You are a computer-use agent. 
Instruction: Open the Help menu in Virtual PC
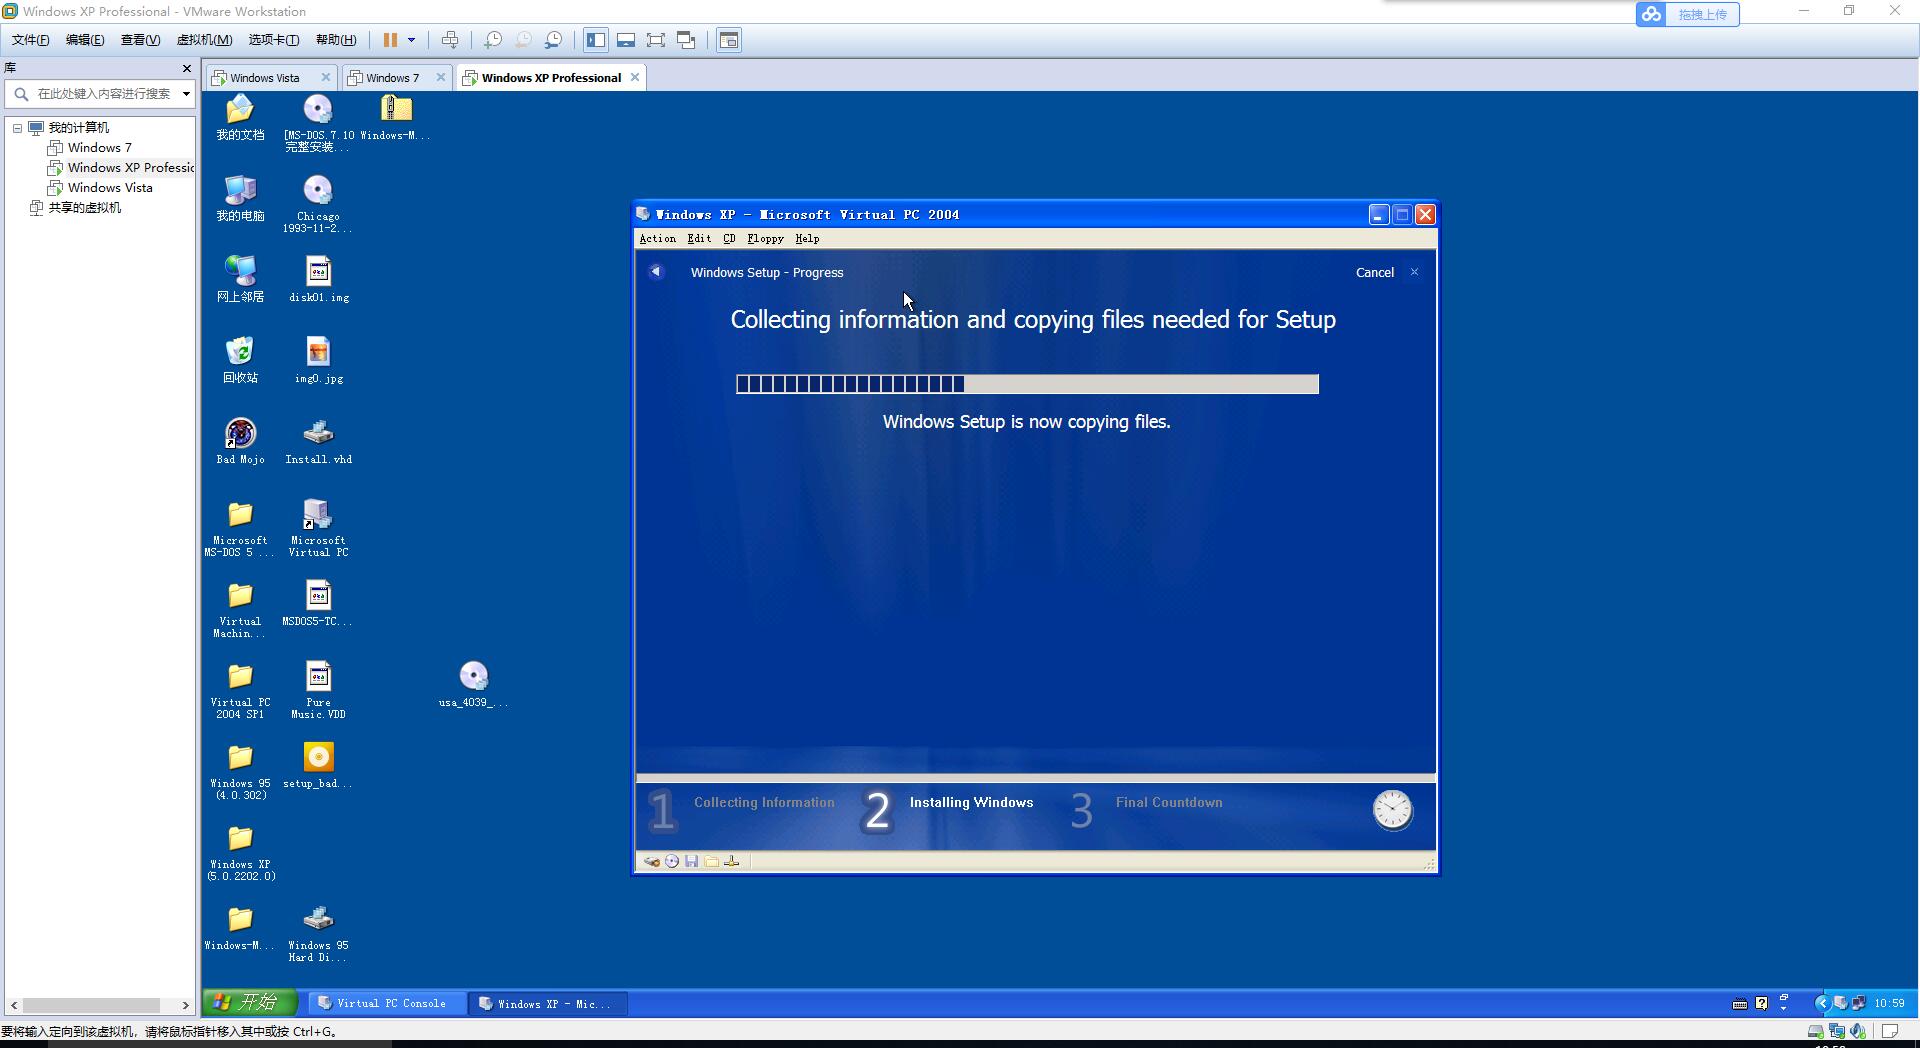coord(807,239)
